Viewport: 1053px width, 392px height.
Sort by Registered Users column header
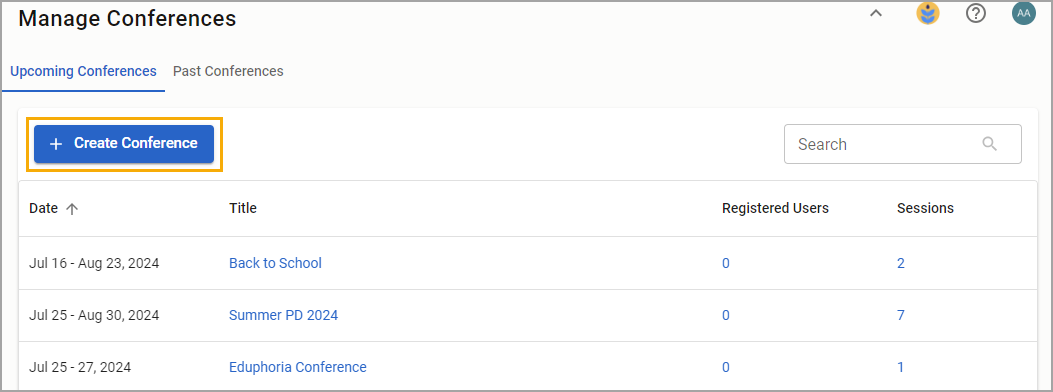click(x=776, y=209)
